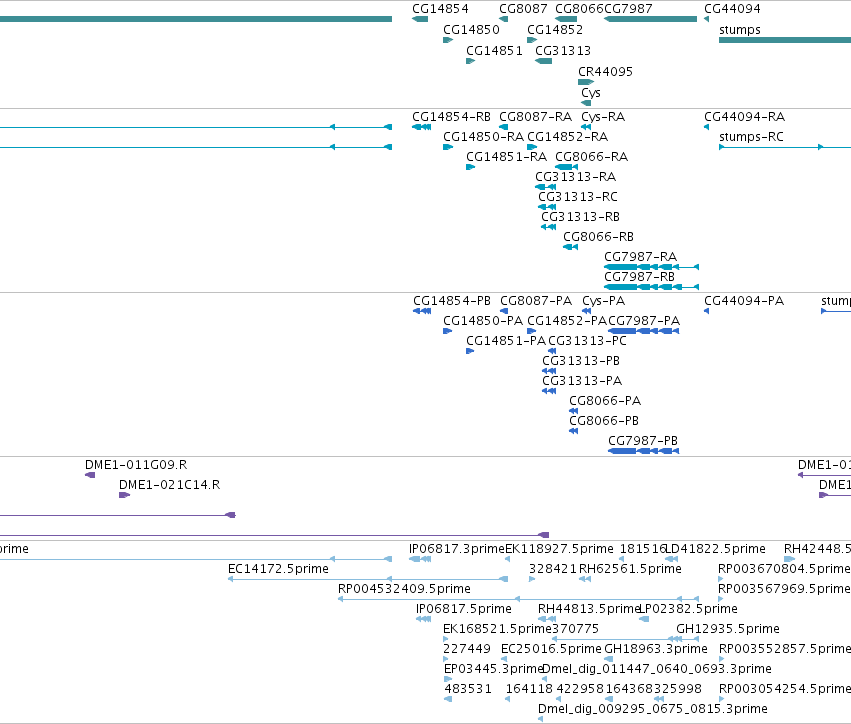Click protein CG7987-PB
This screenshot has width=851, height=724.
pos(644,451)
